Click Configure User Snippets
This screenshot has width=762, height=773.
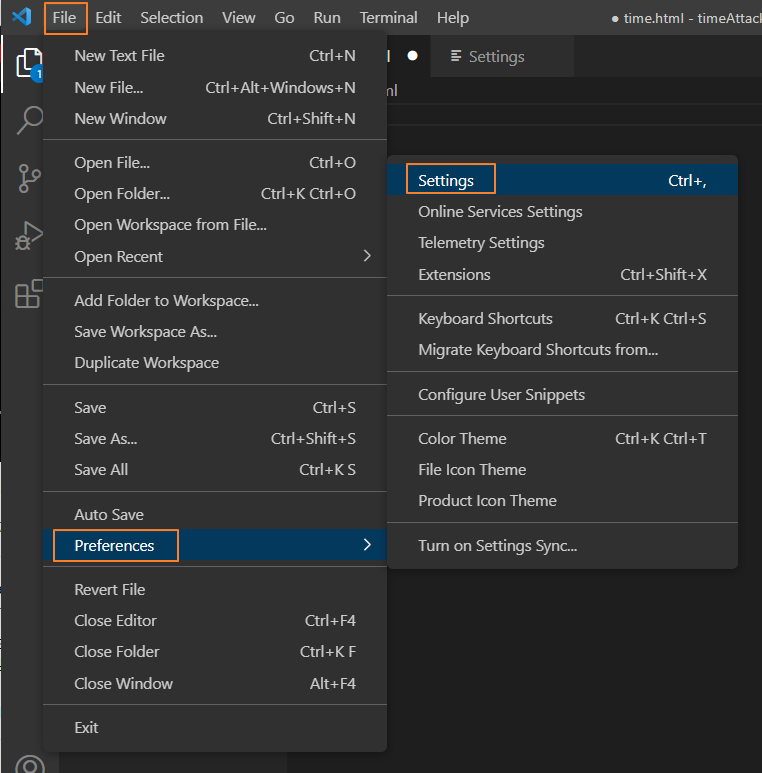point(501,394)
